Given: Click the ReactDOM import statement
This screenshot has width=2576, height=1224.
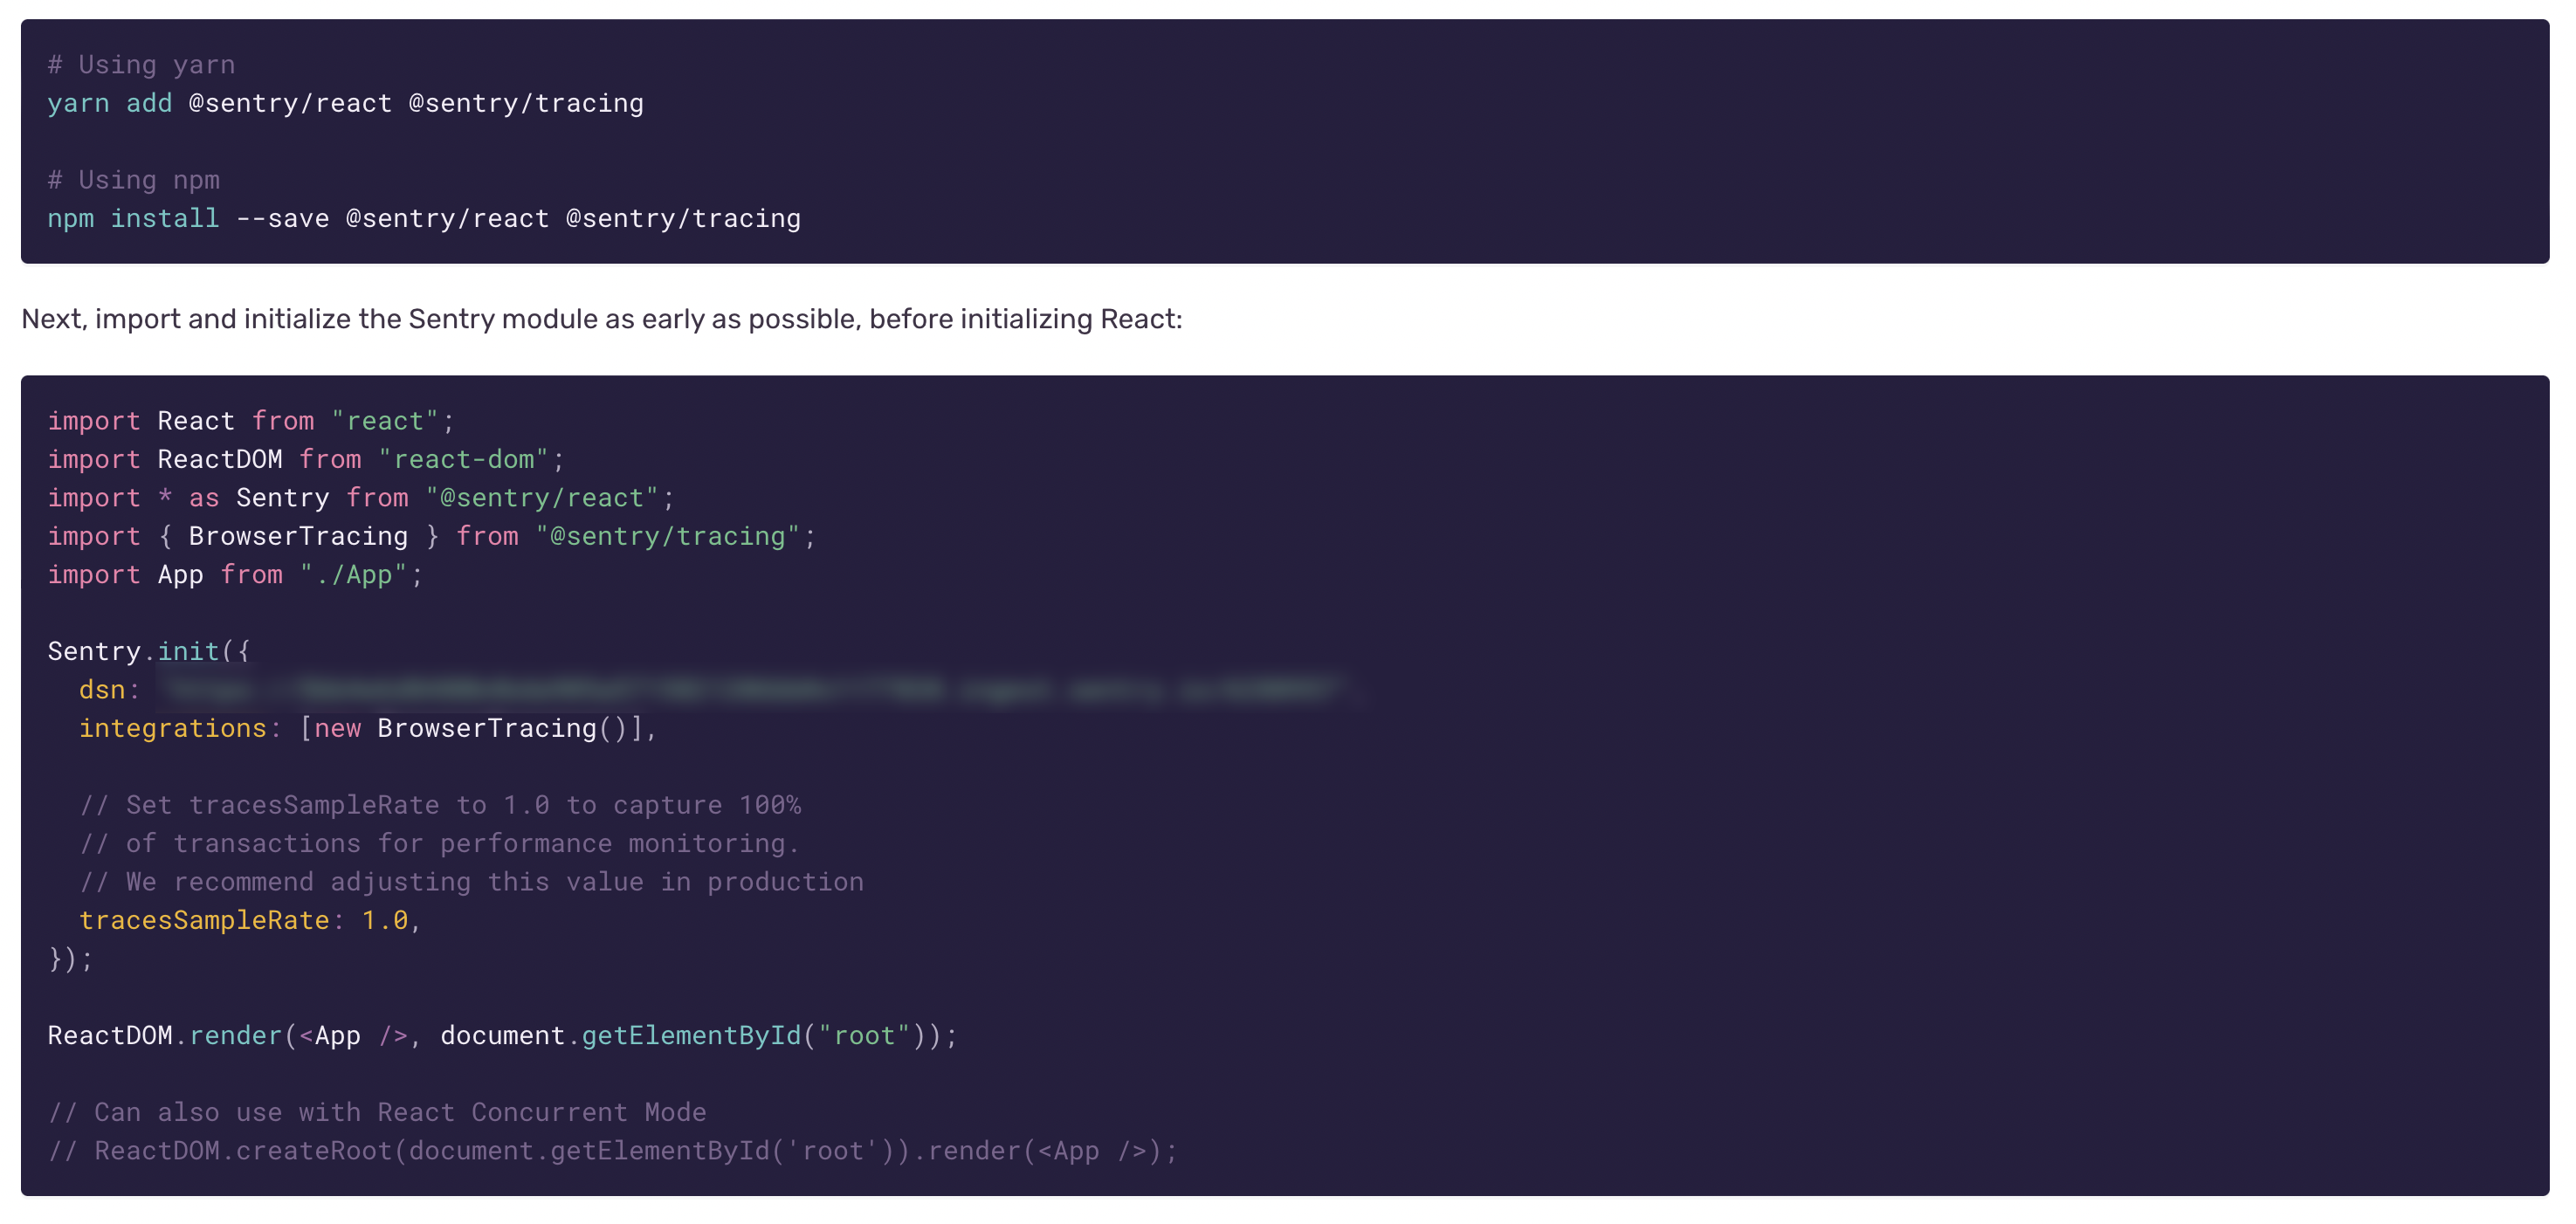Looking at the screenshot, I should coord(305,459).
